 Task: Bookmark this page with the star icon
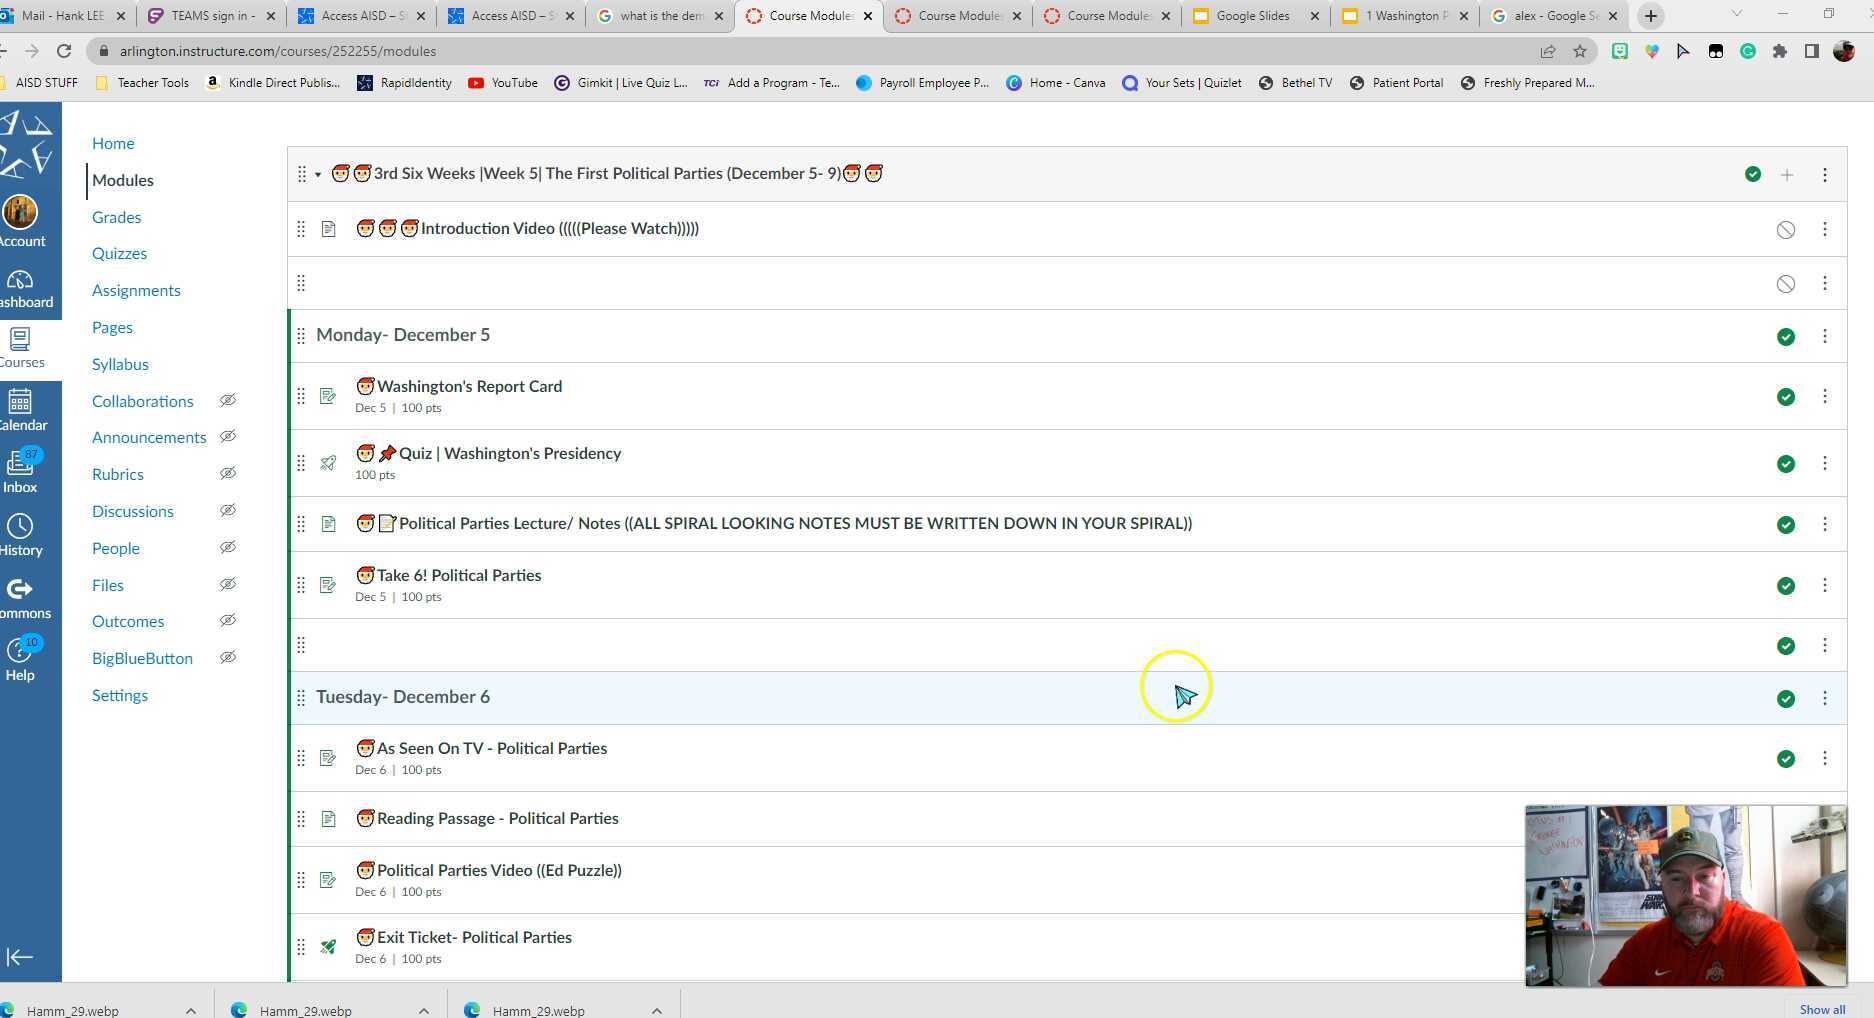1579,51
